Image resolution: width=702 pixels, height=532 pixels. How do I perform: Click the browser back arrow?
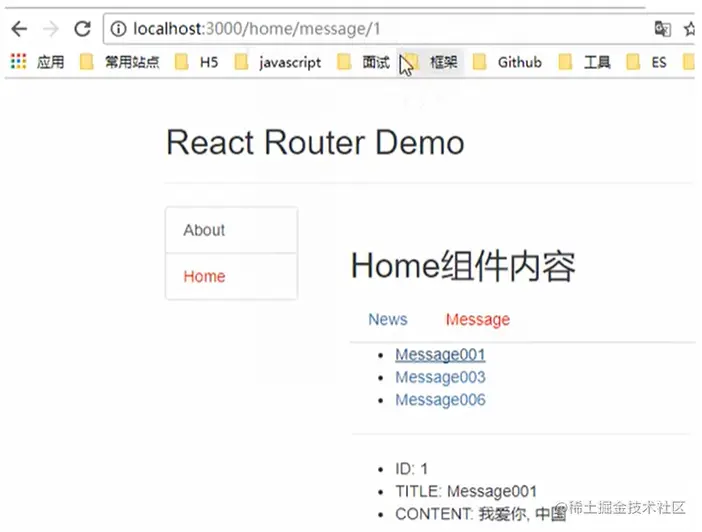coord(19,29)
